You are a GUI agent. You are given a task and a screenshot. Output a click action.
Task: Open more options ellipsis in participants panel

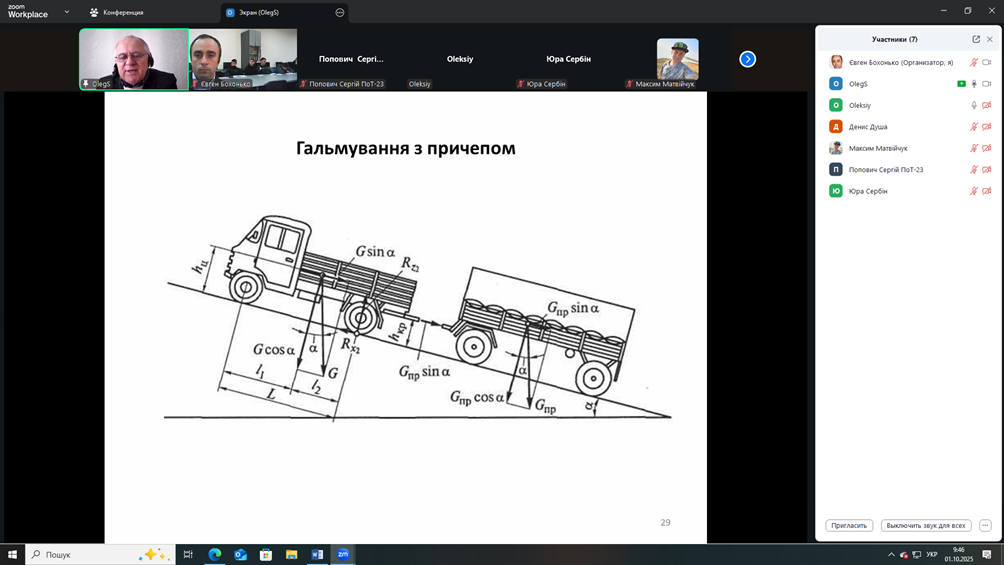pyautogui.click(x=985, y=525)
